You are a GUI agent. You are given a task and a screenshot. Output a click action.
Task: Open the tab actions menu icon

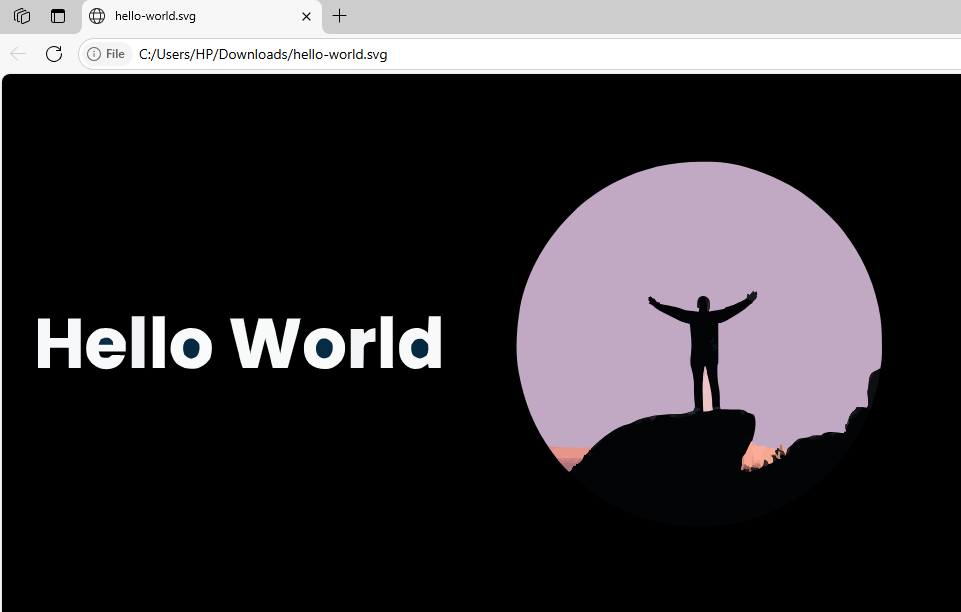(58, 16)
